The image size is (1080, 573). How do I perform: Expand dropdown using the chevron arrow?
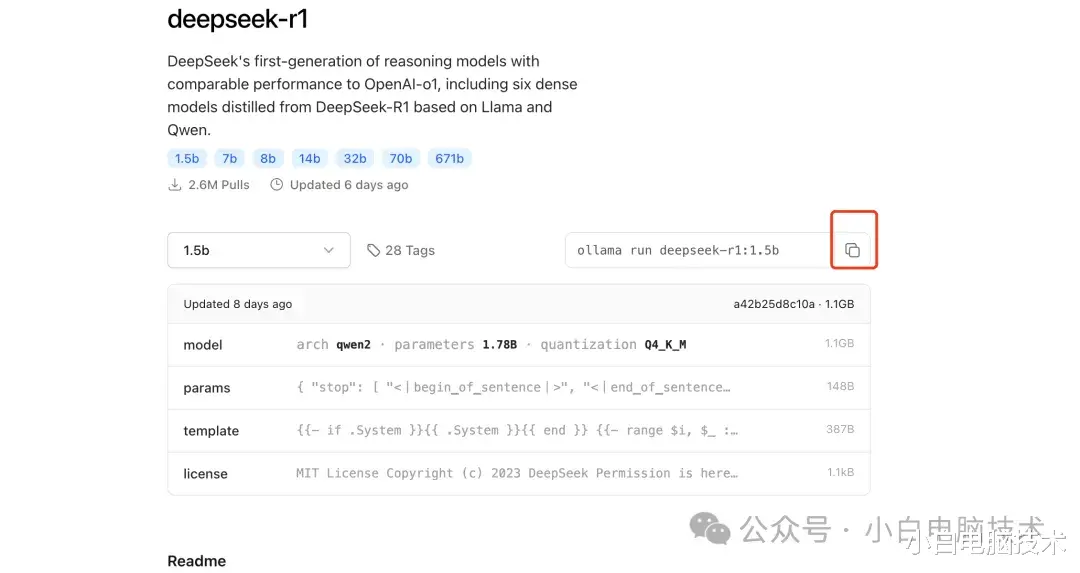(x=329, y=250)
